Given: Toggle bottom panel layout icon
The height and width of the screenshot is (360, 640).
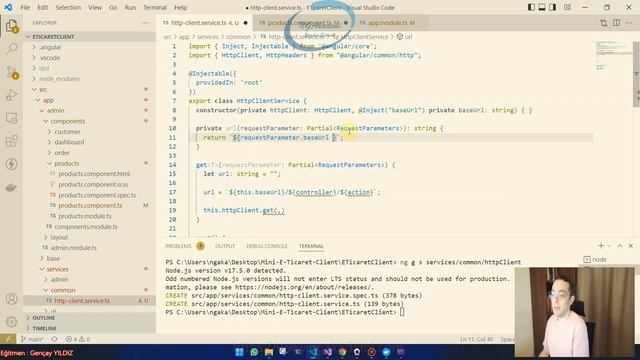Looking at the screenshot, I should pos(542,7).
